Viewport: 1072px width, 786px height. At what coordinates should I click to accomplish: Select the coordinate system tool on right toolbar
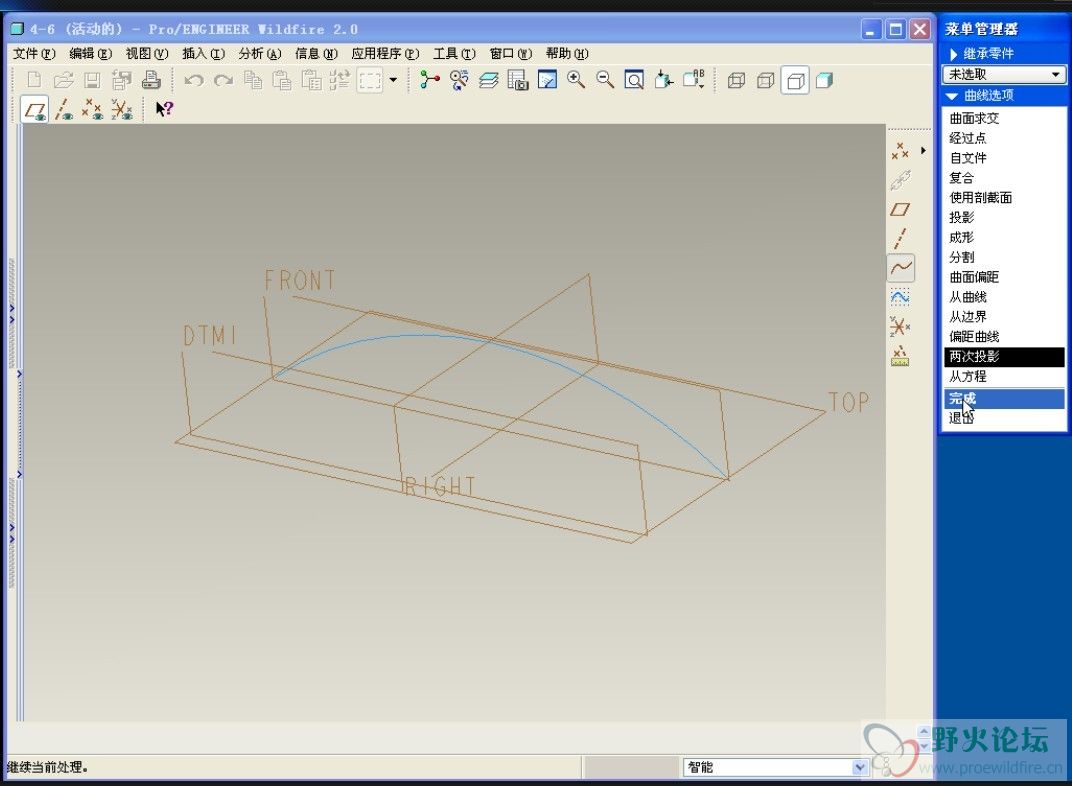pos(900,327)
